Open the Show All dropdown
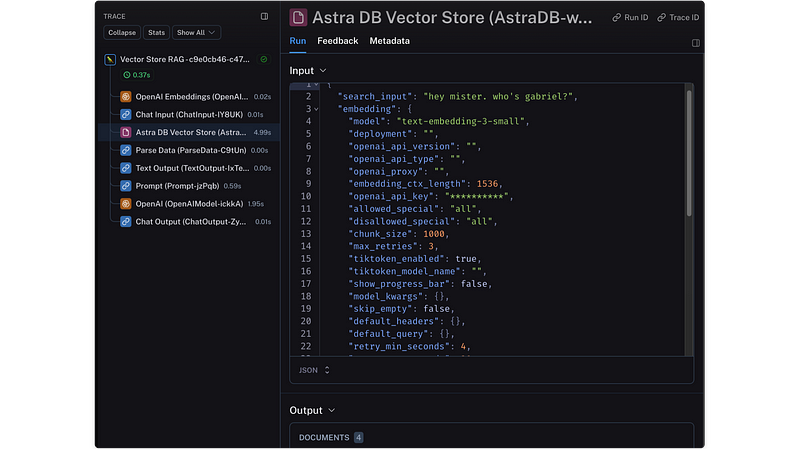The width and height of the screenshot is (800, 449). pos(194,33)
